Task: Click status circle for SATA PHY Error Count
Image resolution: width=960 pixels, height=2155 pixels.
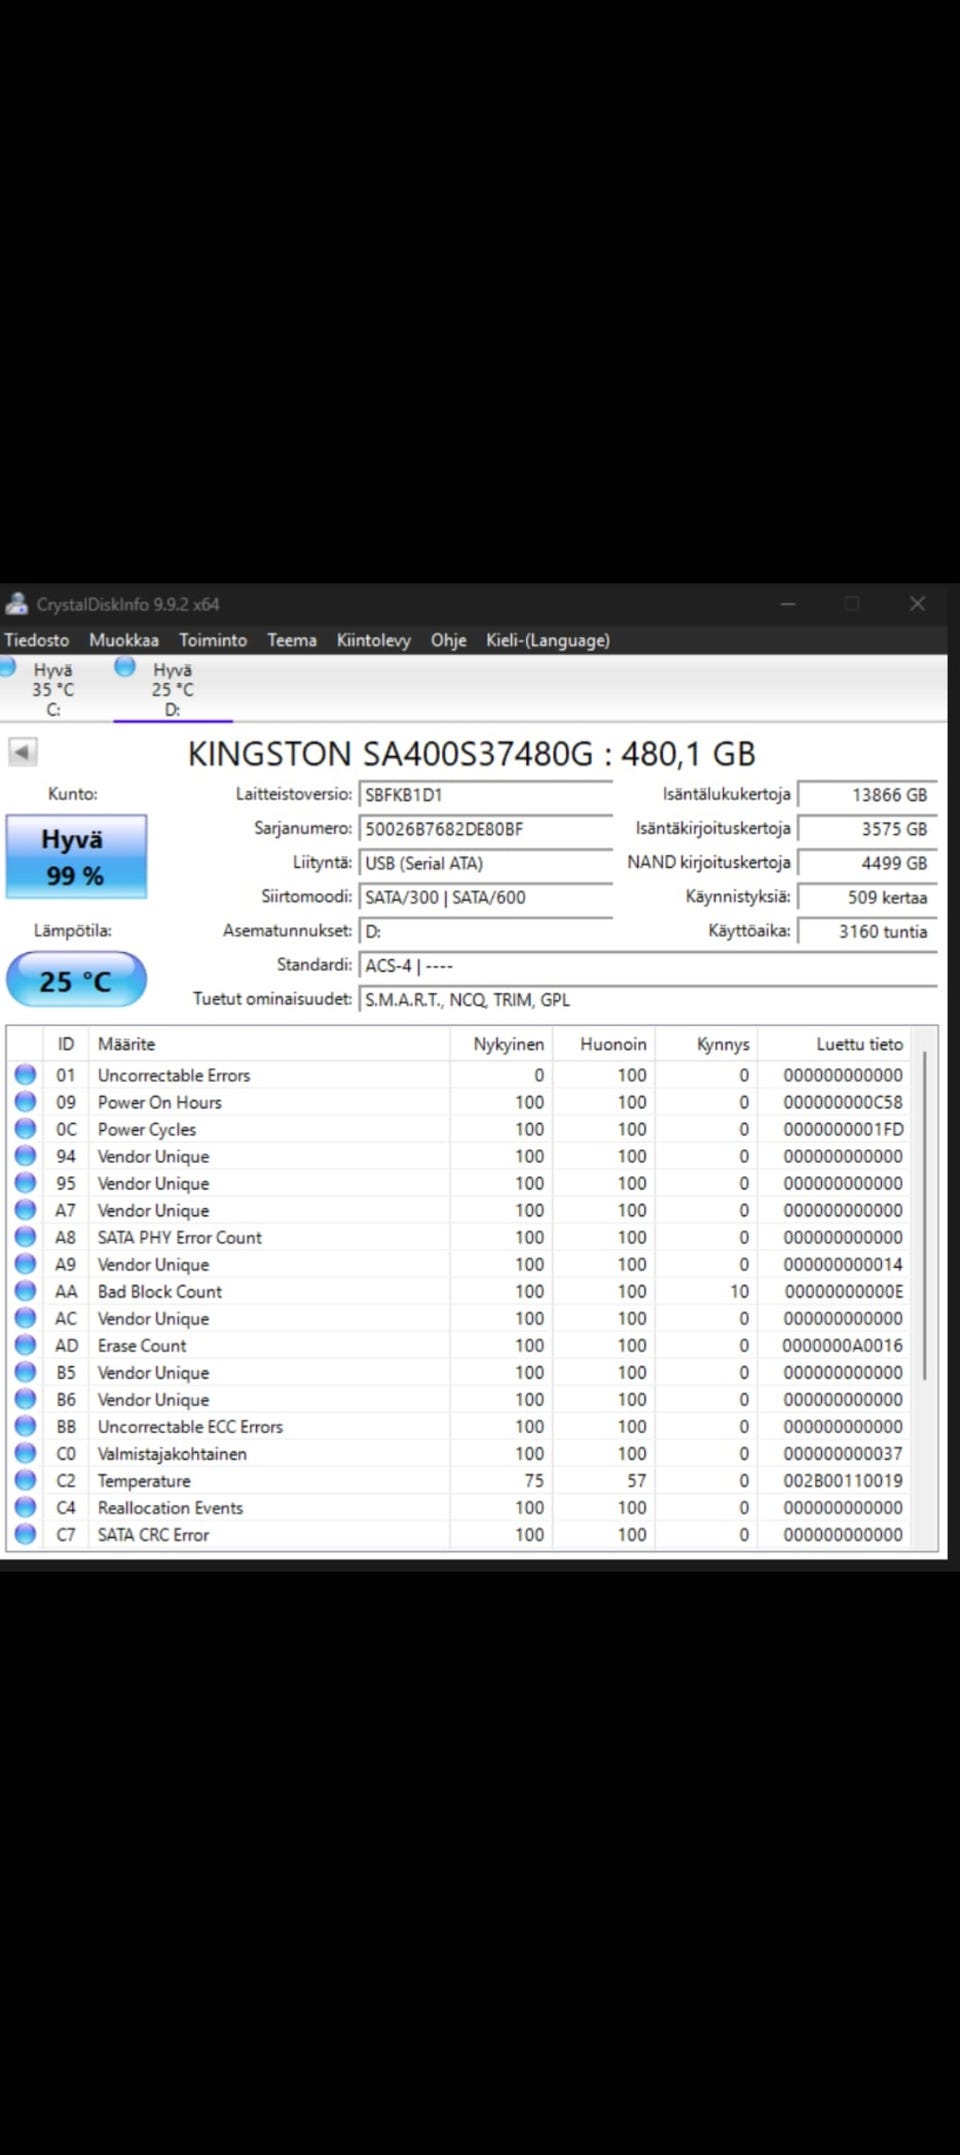Action: (x=25, y=1237)
